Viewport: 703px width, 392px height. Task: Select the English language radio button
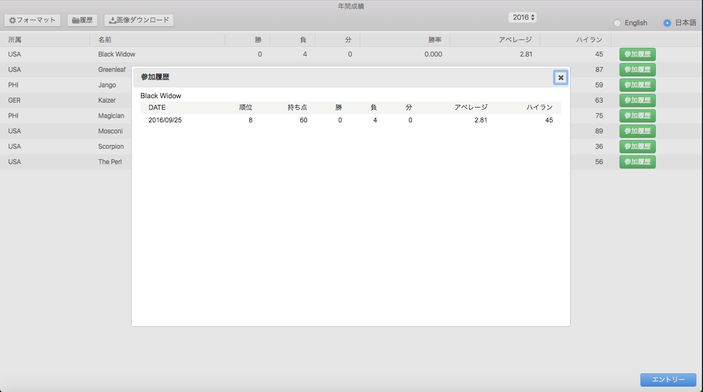617,23
